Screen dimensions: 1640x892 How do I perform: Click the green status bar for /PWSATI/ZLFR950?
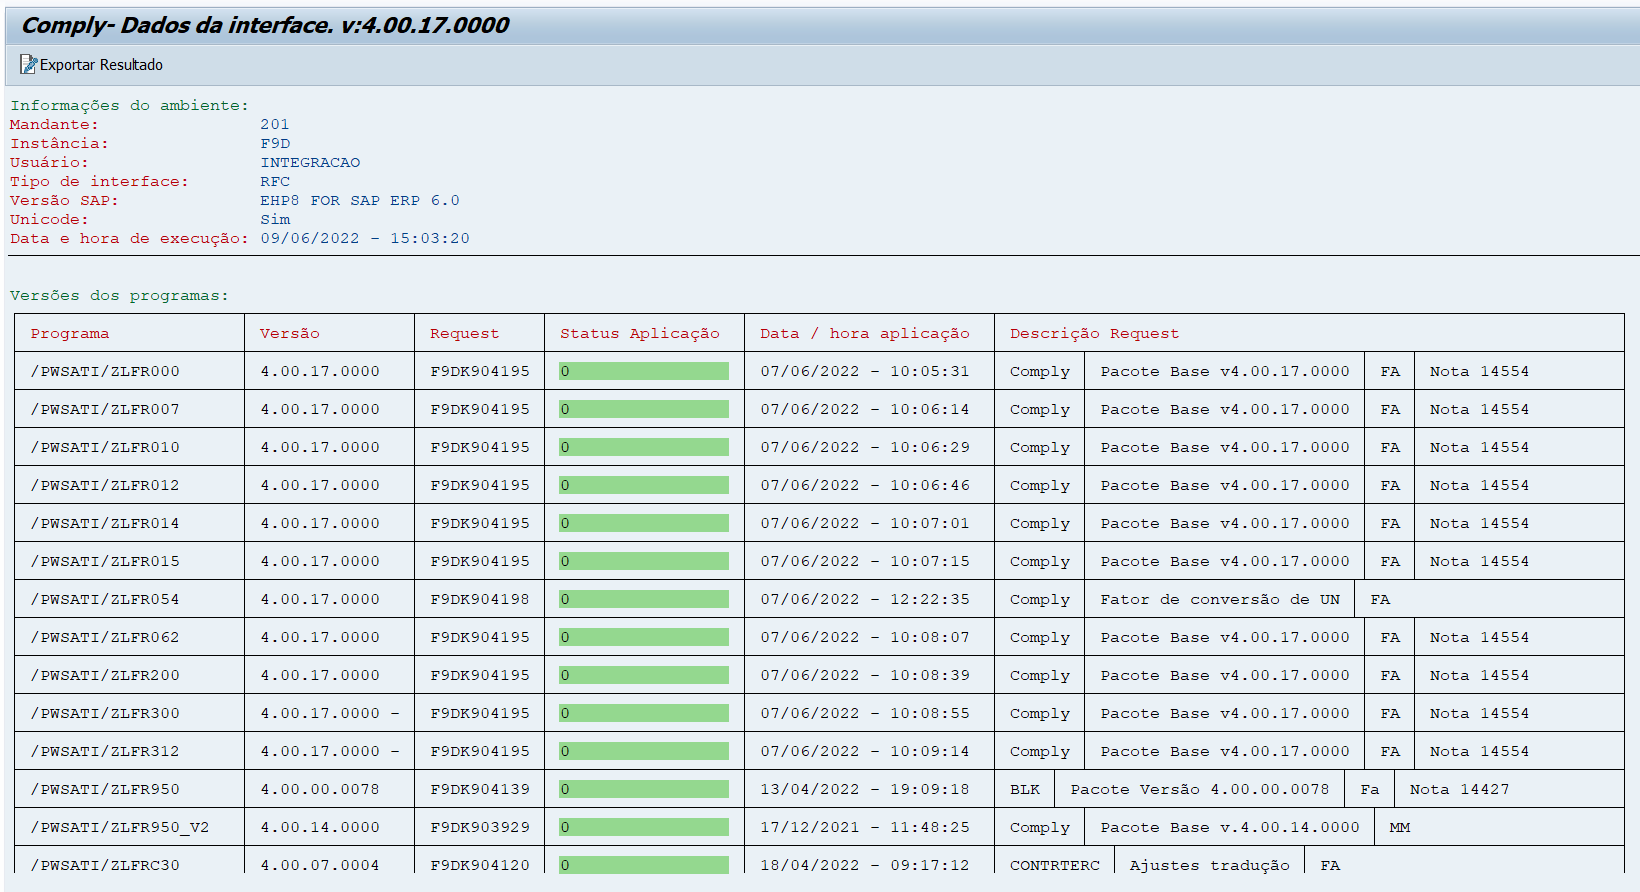[643, 790]
